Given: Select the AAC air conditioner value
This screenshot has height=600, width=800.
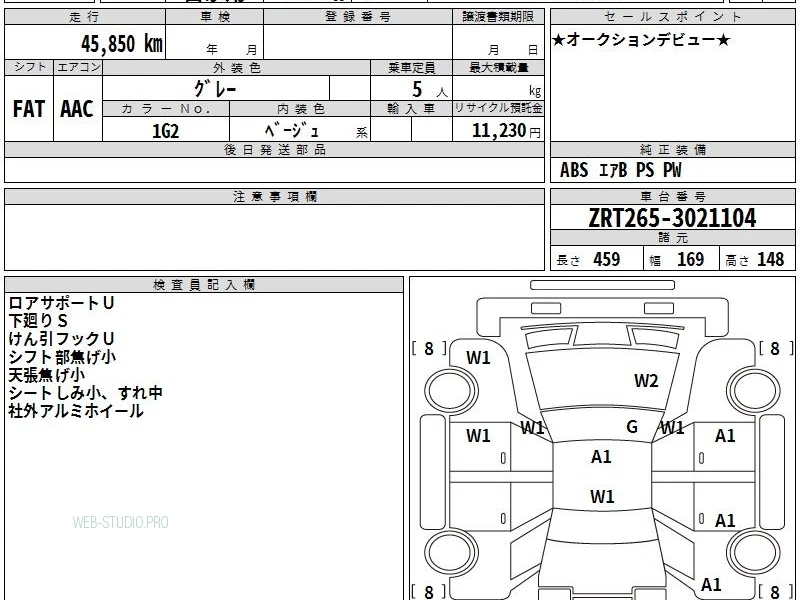Looking at the screenshot, I should coord(77,109).
